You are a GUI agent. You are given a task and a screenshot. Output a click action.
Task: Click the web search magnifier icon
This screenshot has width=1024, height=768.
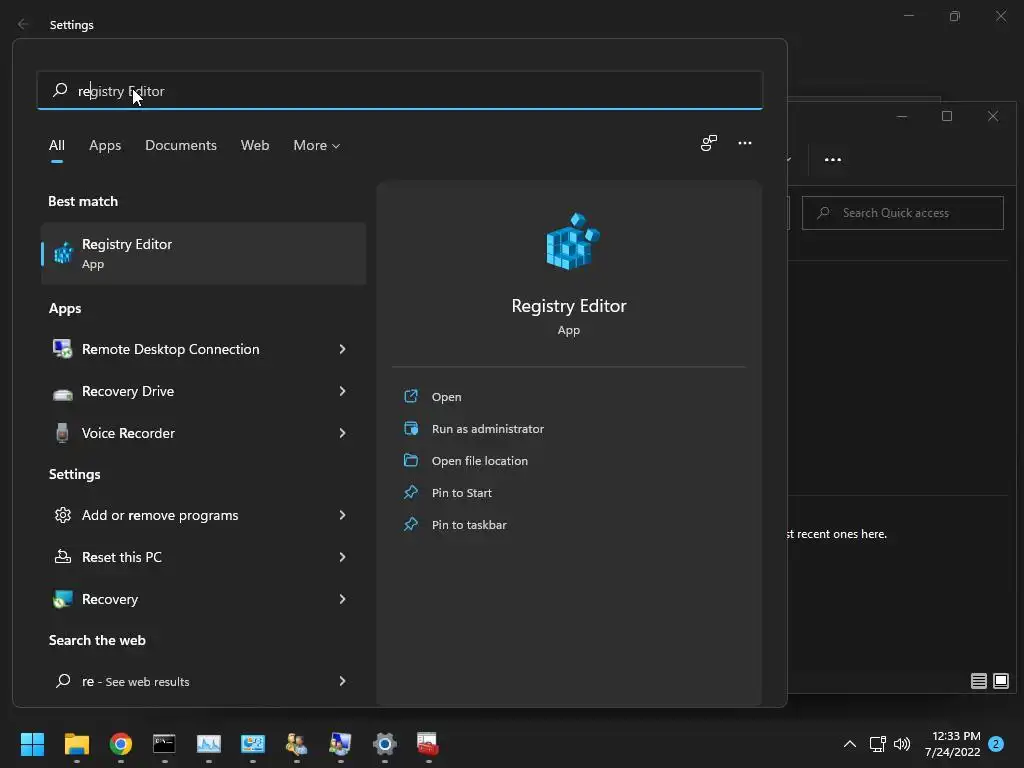pyautogui.click(x=63, y=681)
